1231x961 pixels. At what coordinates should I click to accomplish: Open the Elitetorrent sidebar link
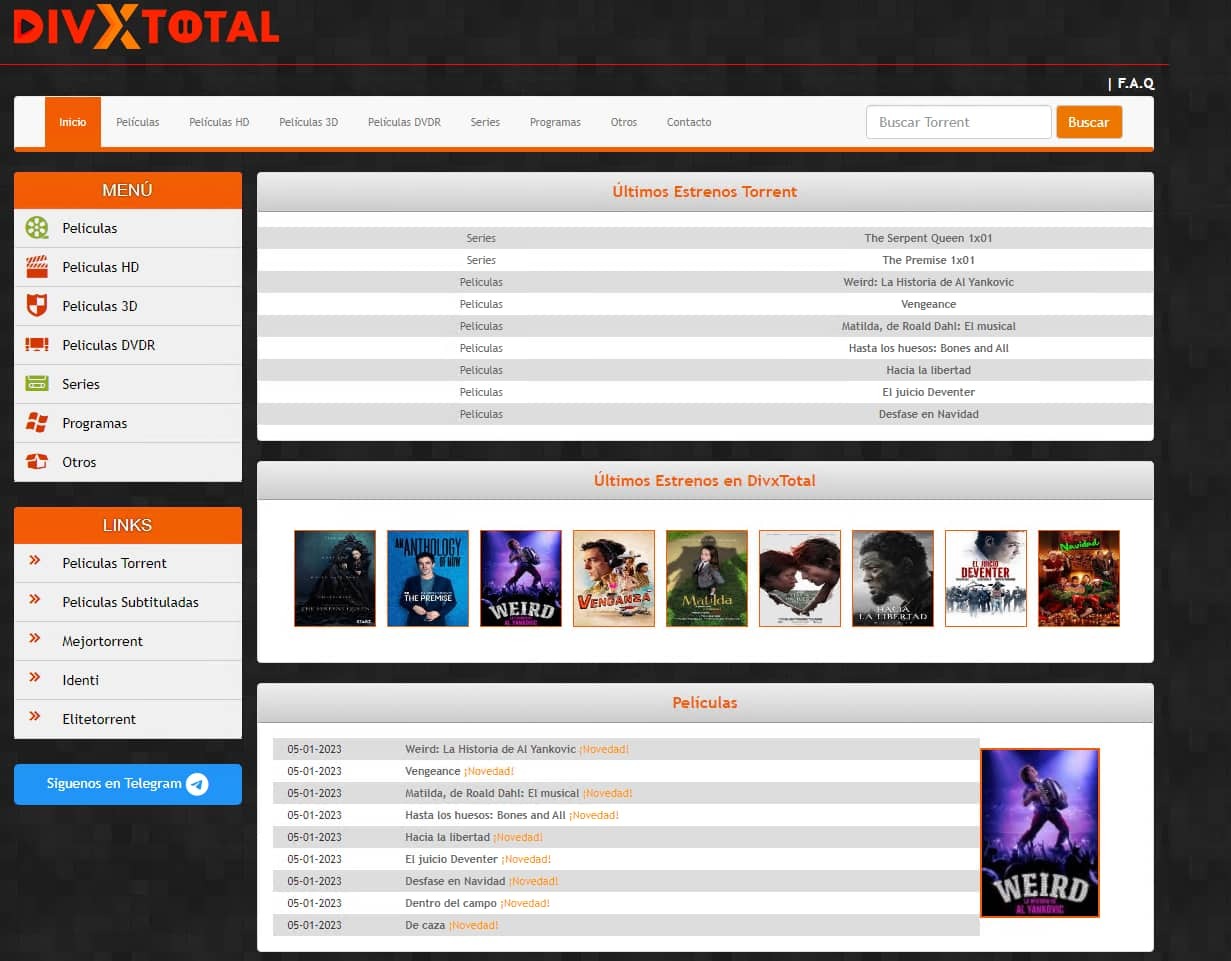pos(128,719)
